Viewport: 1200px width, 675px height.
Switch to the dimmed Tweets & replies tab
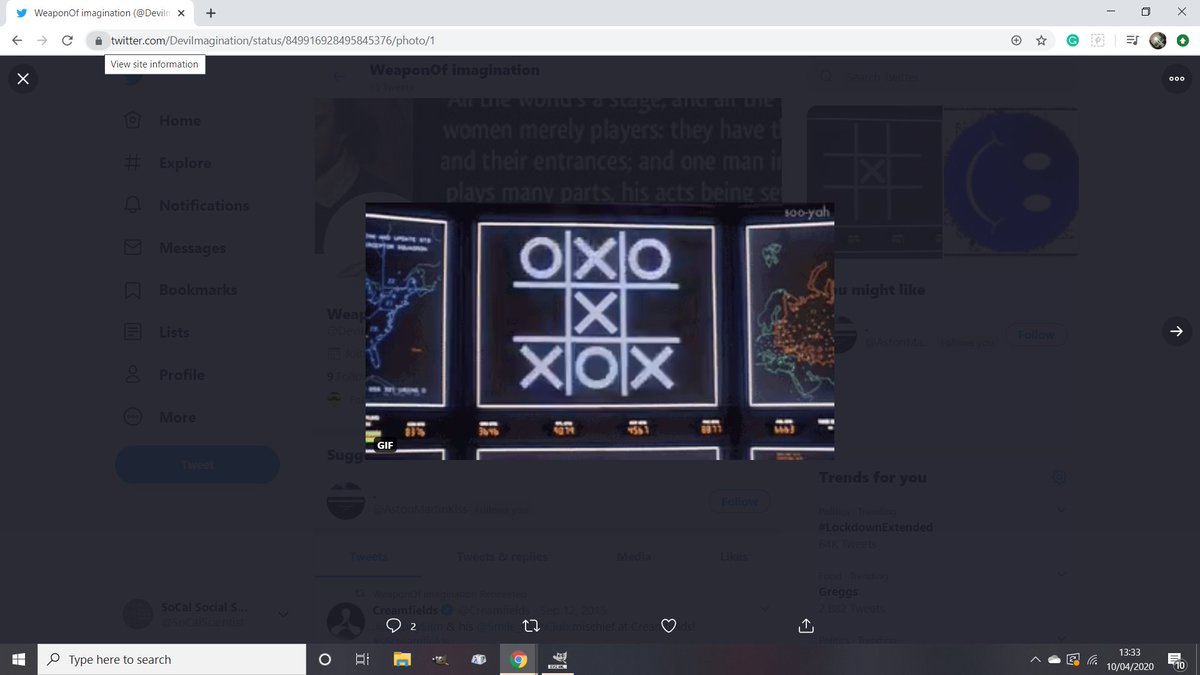pyautogui.click(x=502, y=557)
